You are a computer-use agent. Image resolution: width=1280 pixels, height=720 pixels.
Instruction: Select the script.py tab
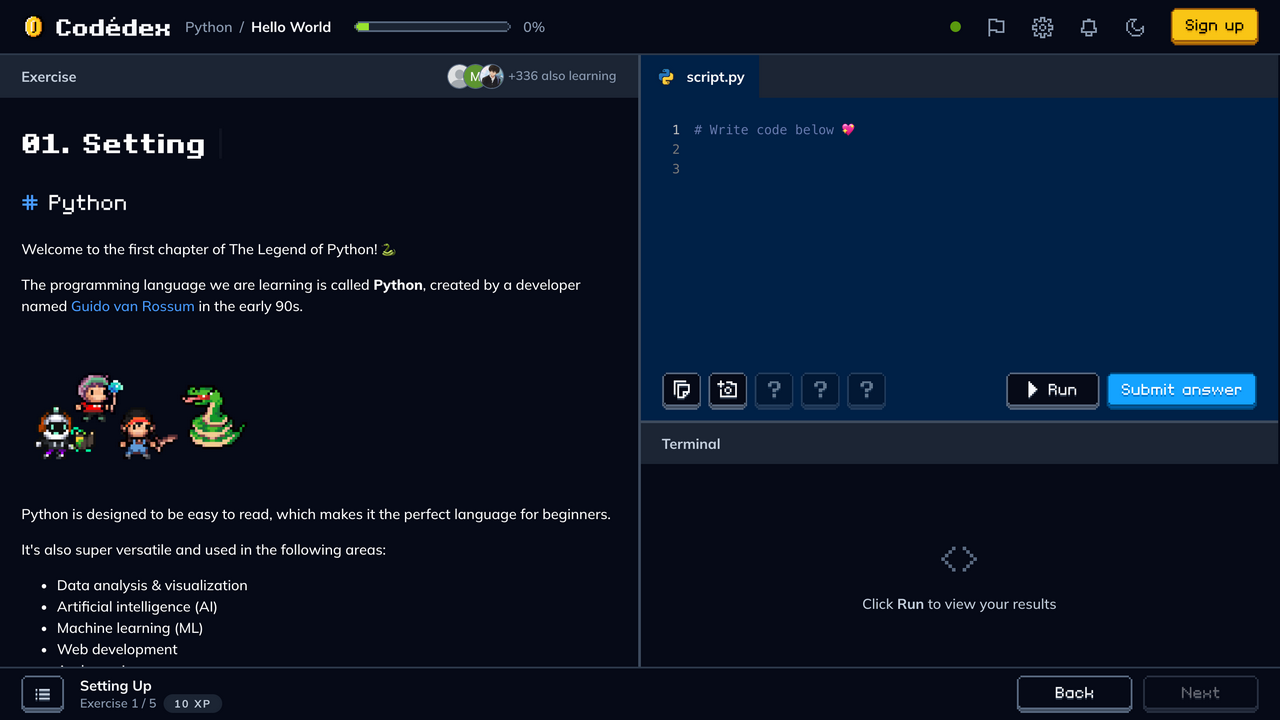[700, 77]
